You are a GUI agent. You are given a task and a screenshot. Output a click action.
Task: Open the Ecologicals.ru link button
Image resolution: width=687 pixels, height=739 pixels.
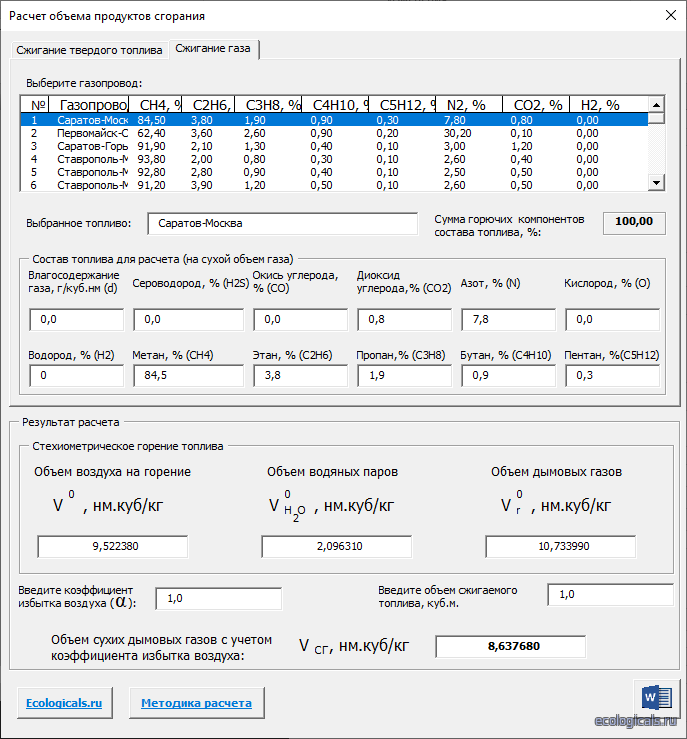[65, 703]
